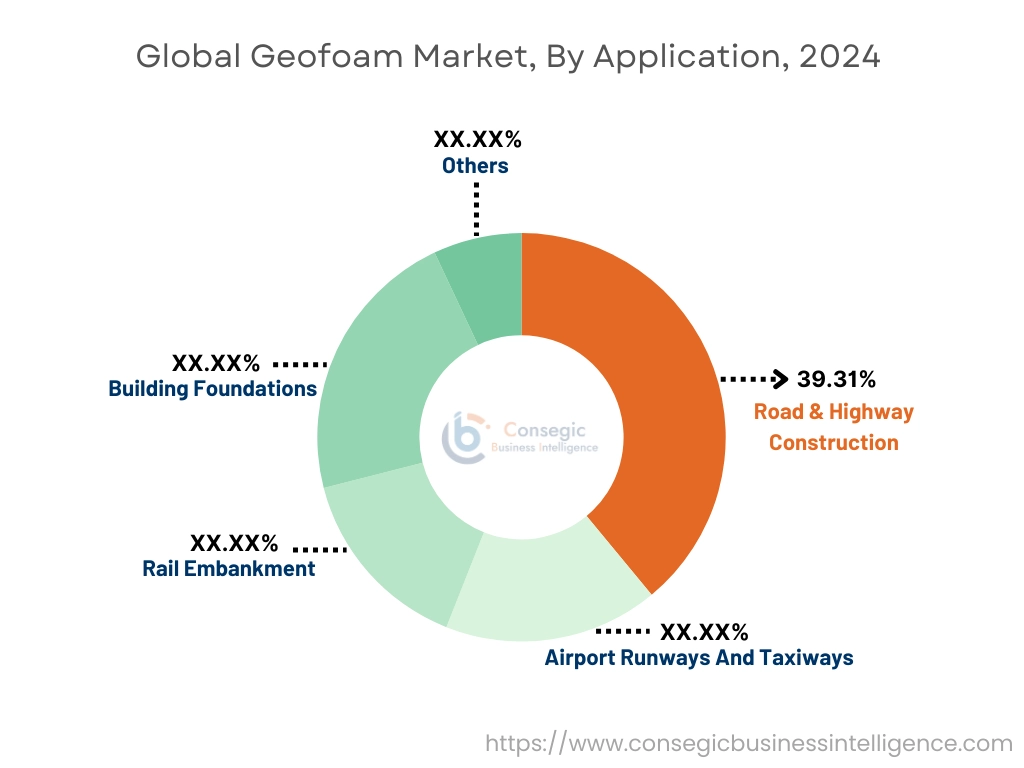The width and height of the screenshot is (1024, 768).
Task: Click the Consegic Business Intelligence logo
Action: click(x=519, y=434)
